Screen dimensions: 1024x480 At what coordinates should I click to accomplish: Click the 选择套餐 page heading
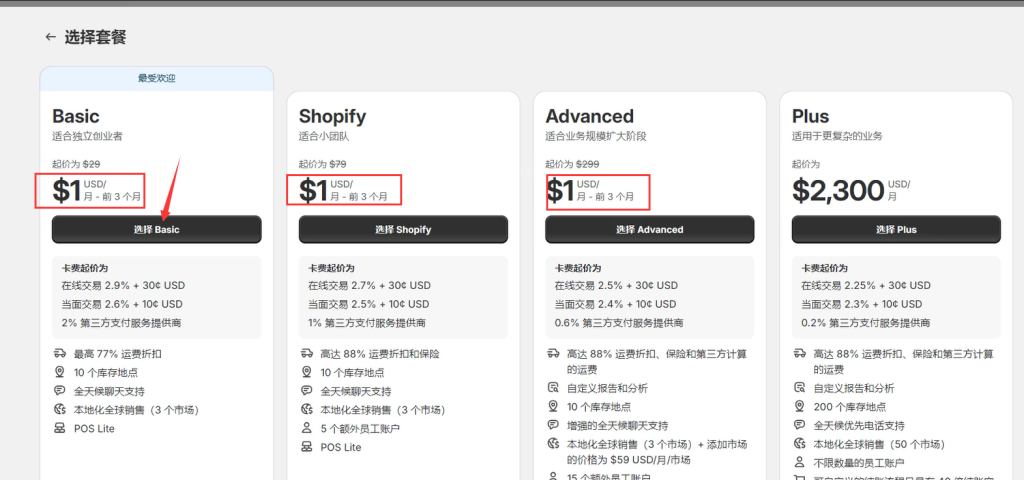tap(95, 37)
